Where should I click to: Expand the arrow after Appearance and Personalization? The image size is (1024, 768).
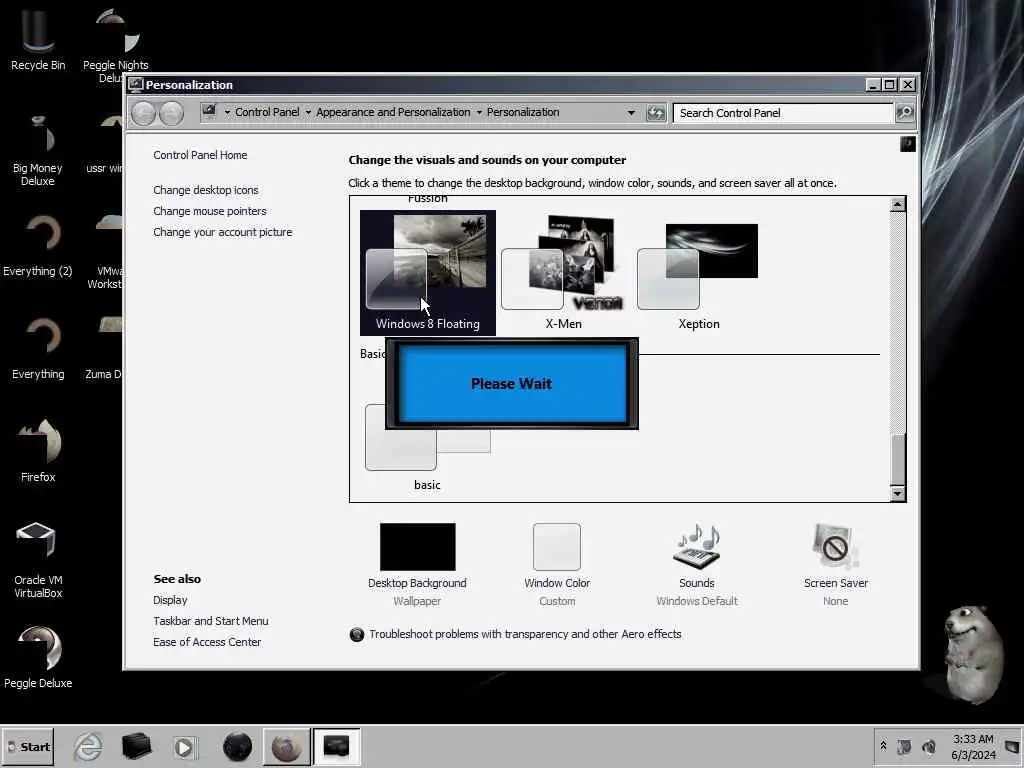[479, 112]
